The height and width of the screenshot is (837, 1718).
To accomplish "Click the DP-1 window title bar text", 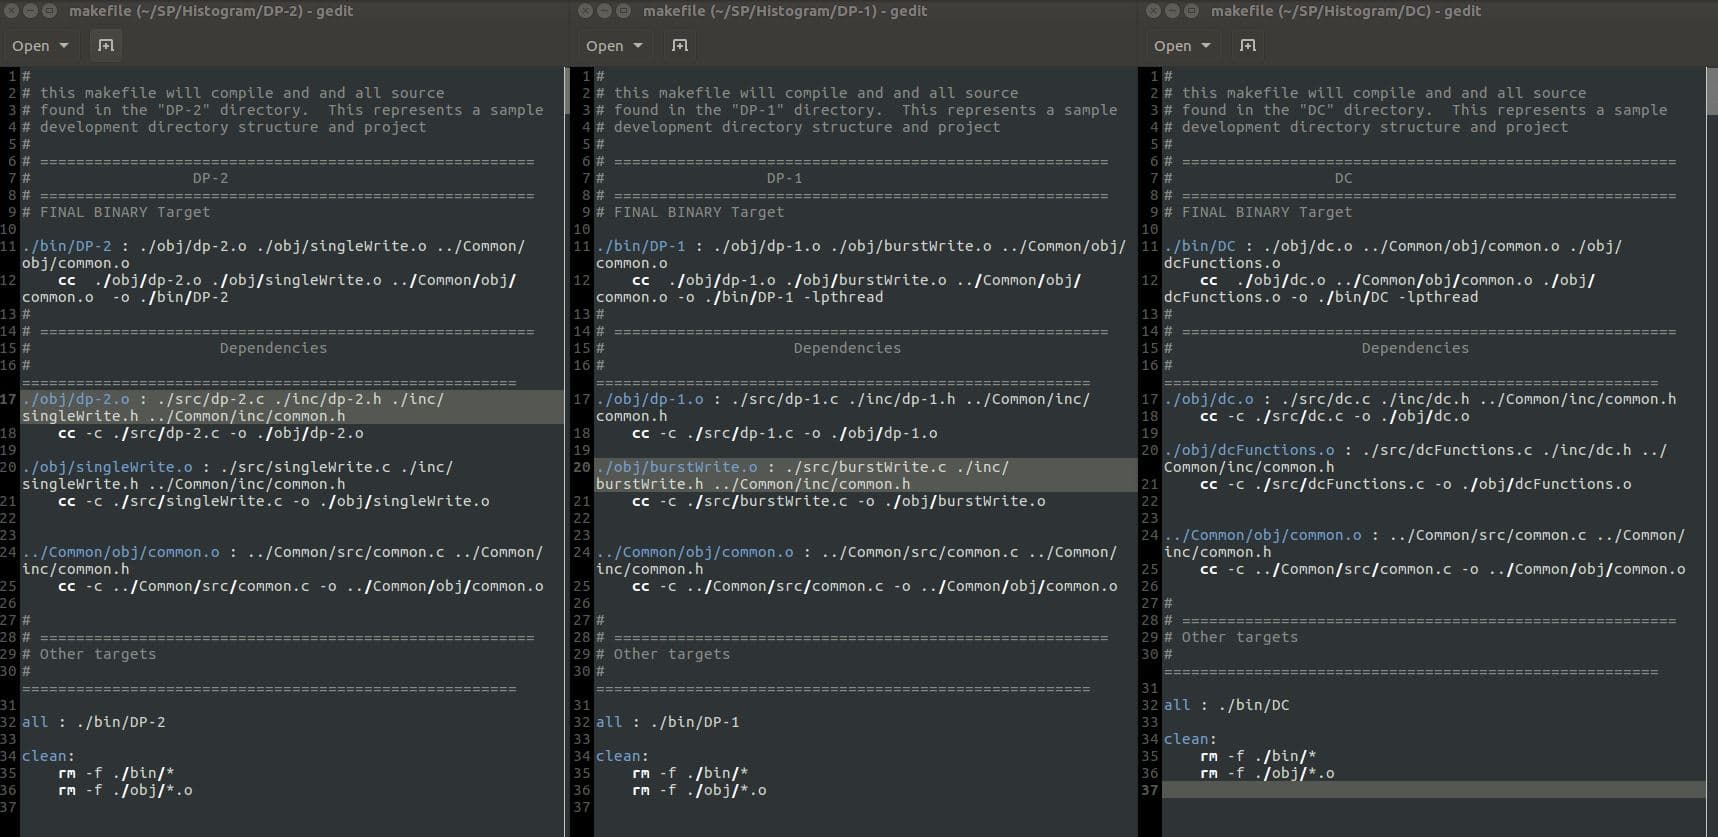I will [785, 11].
